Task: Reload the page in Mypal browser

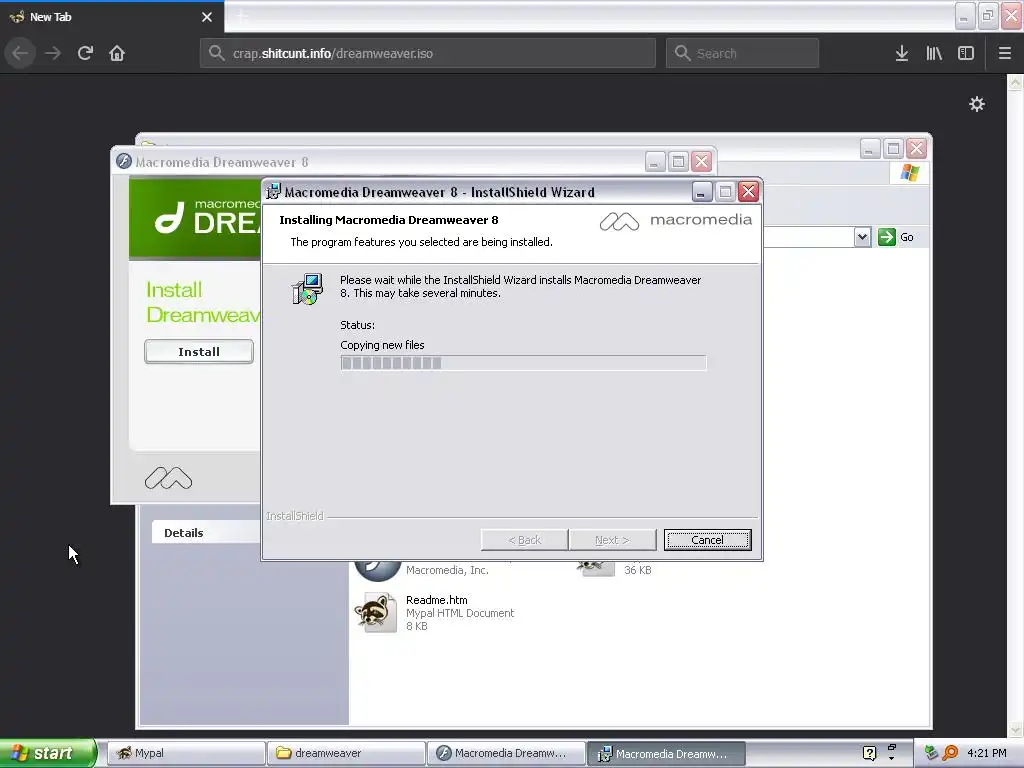Action: (x=85, y=53)
